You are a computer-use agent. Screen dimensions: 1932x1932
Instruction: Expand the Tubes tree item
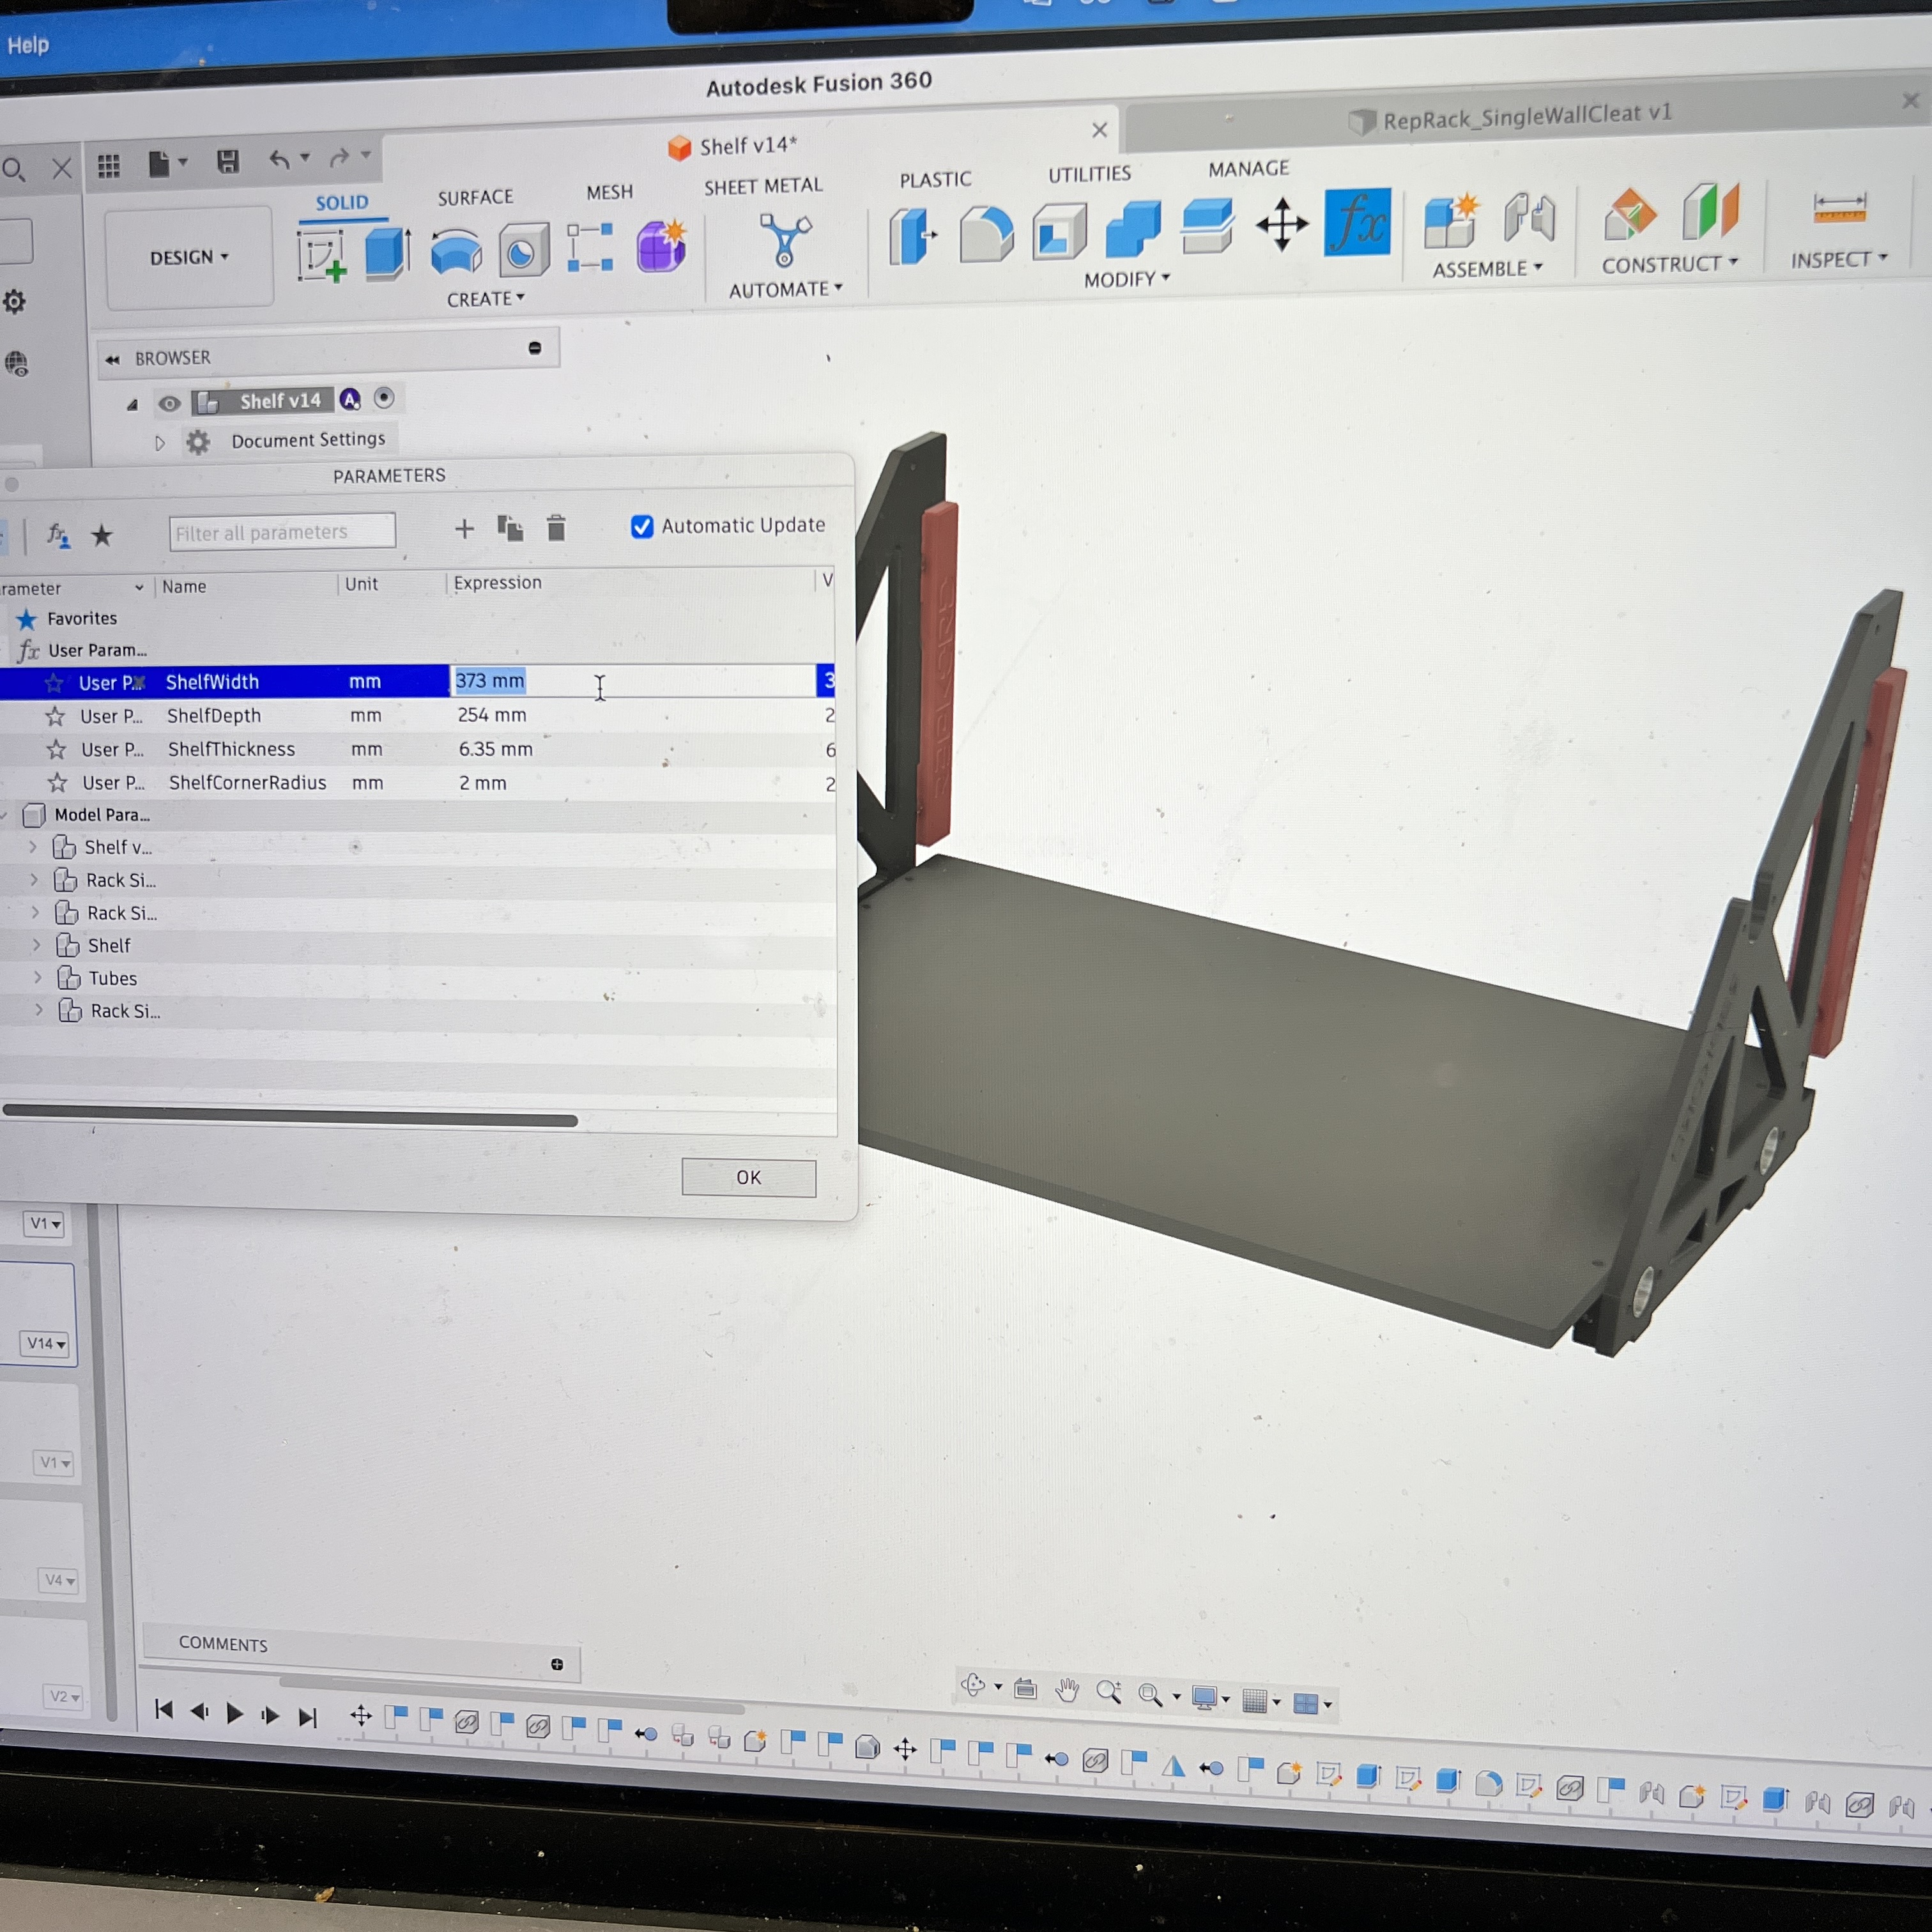[x=38, y=978]
